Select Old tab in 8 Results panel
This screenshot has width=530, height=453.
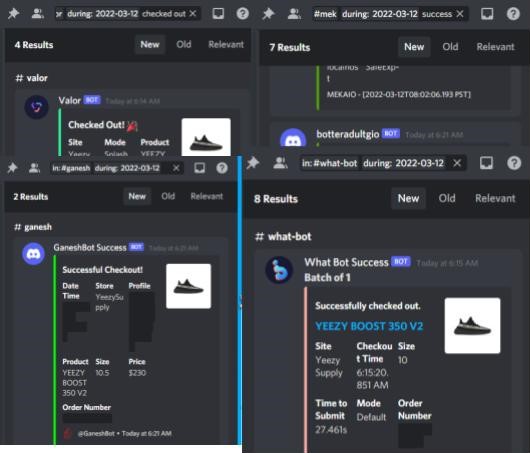coord(447,198)
